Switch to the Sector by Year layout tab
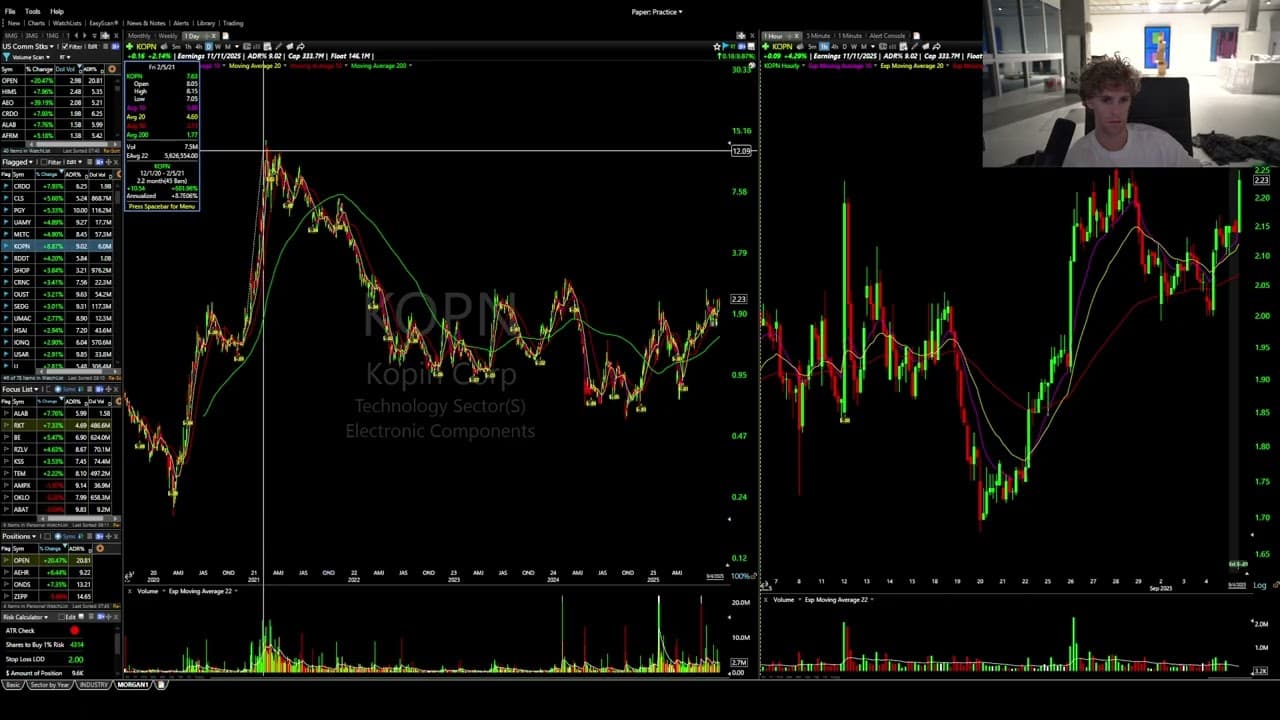 click(50, 685)
